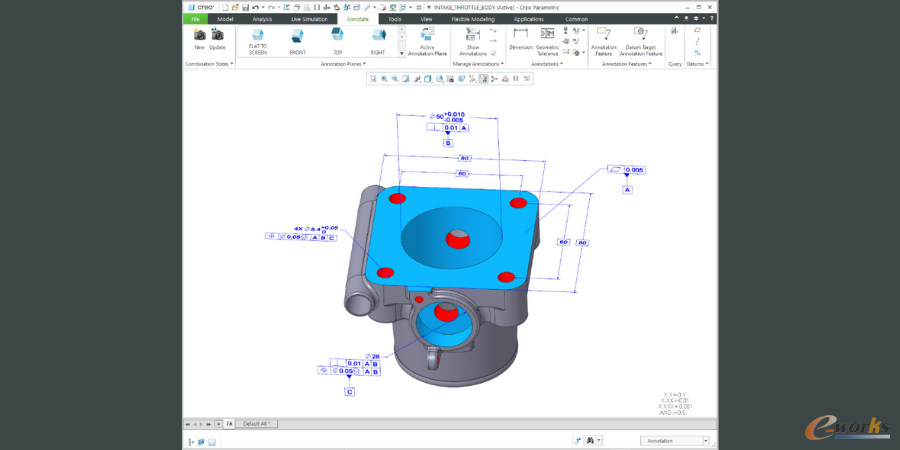
Task: Switch to the Common tab
Action: tap(576, 19)
